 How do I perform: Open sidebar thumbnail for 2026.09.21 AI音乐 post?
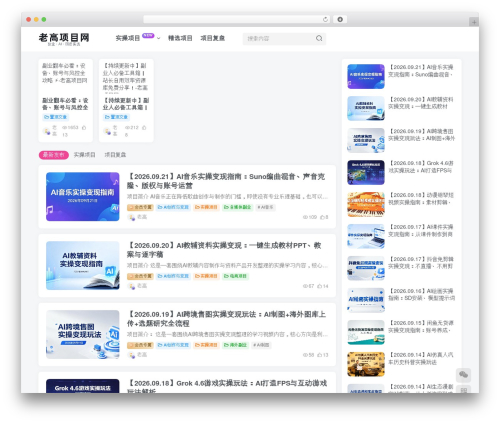click(366, 77)
